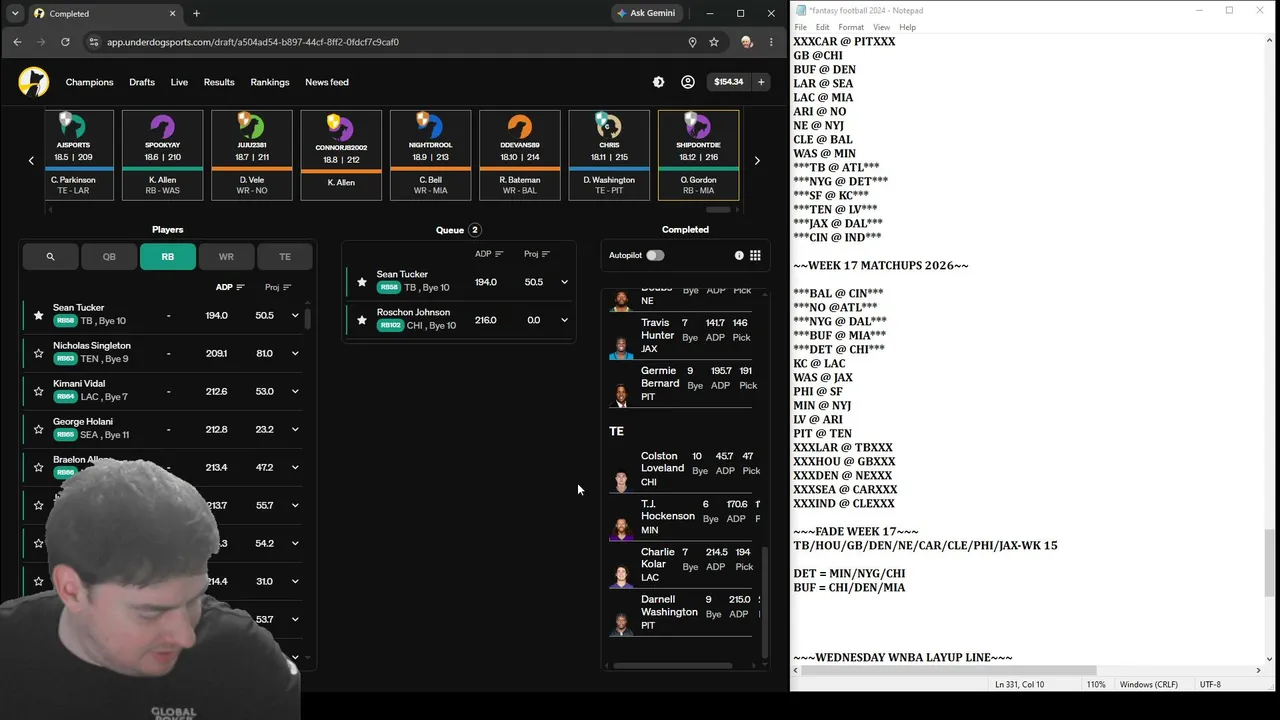This screenshot has width=1280, height=720.
Task: Select the player search magnifier tab
Action: point(50,257)
